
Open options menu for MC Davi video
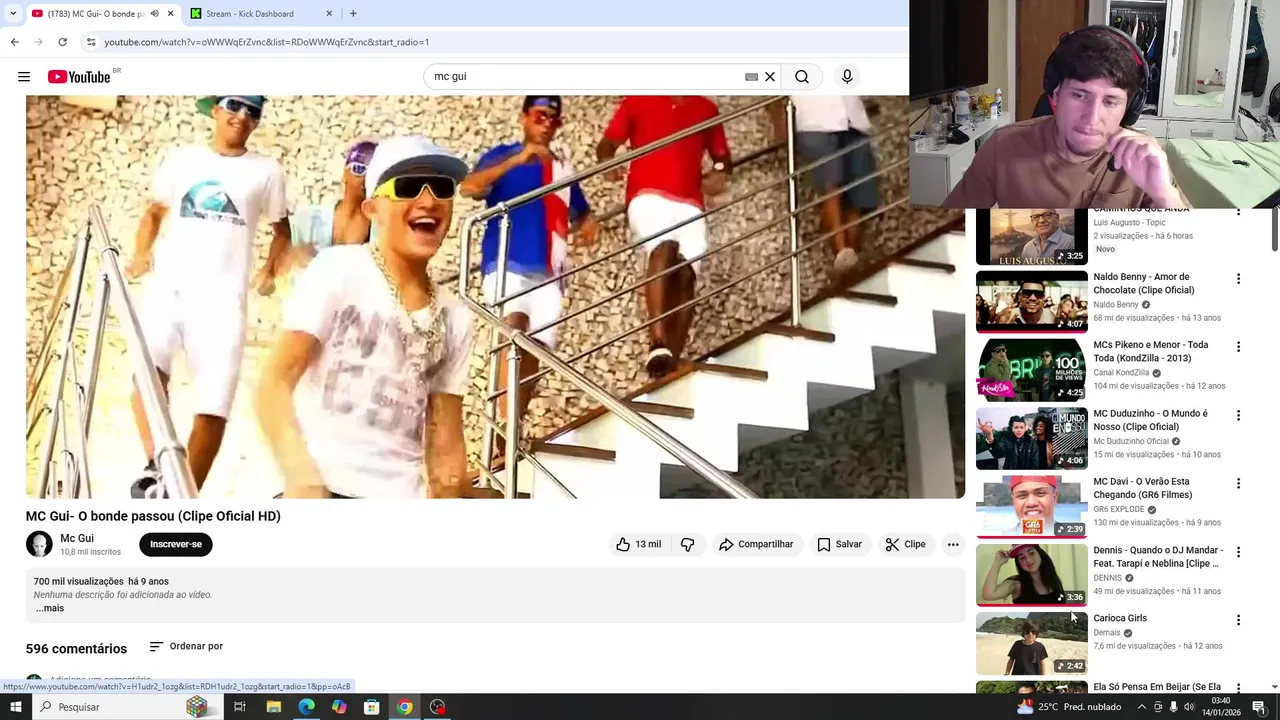(1238, 483)
